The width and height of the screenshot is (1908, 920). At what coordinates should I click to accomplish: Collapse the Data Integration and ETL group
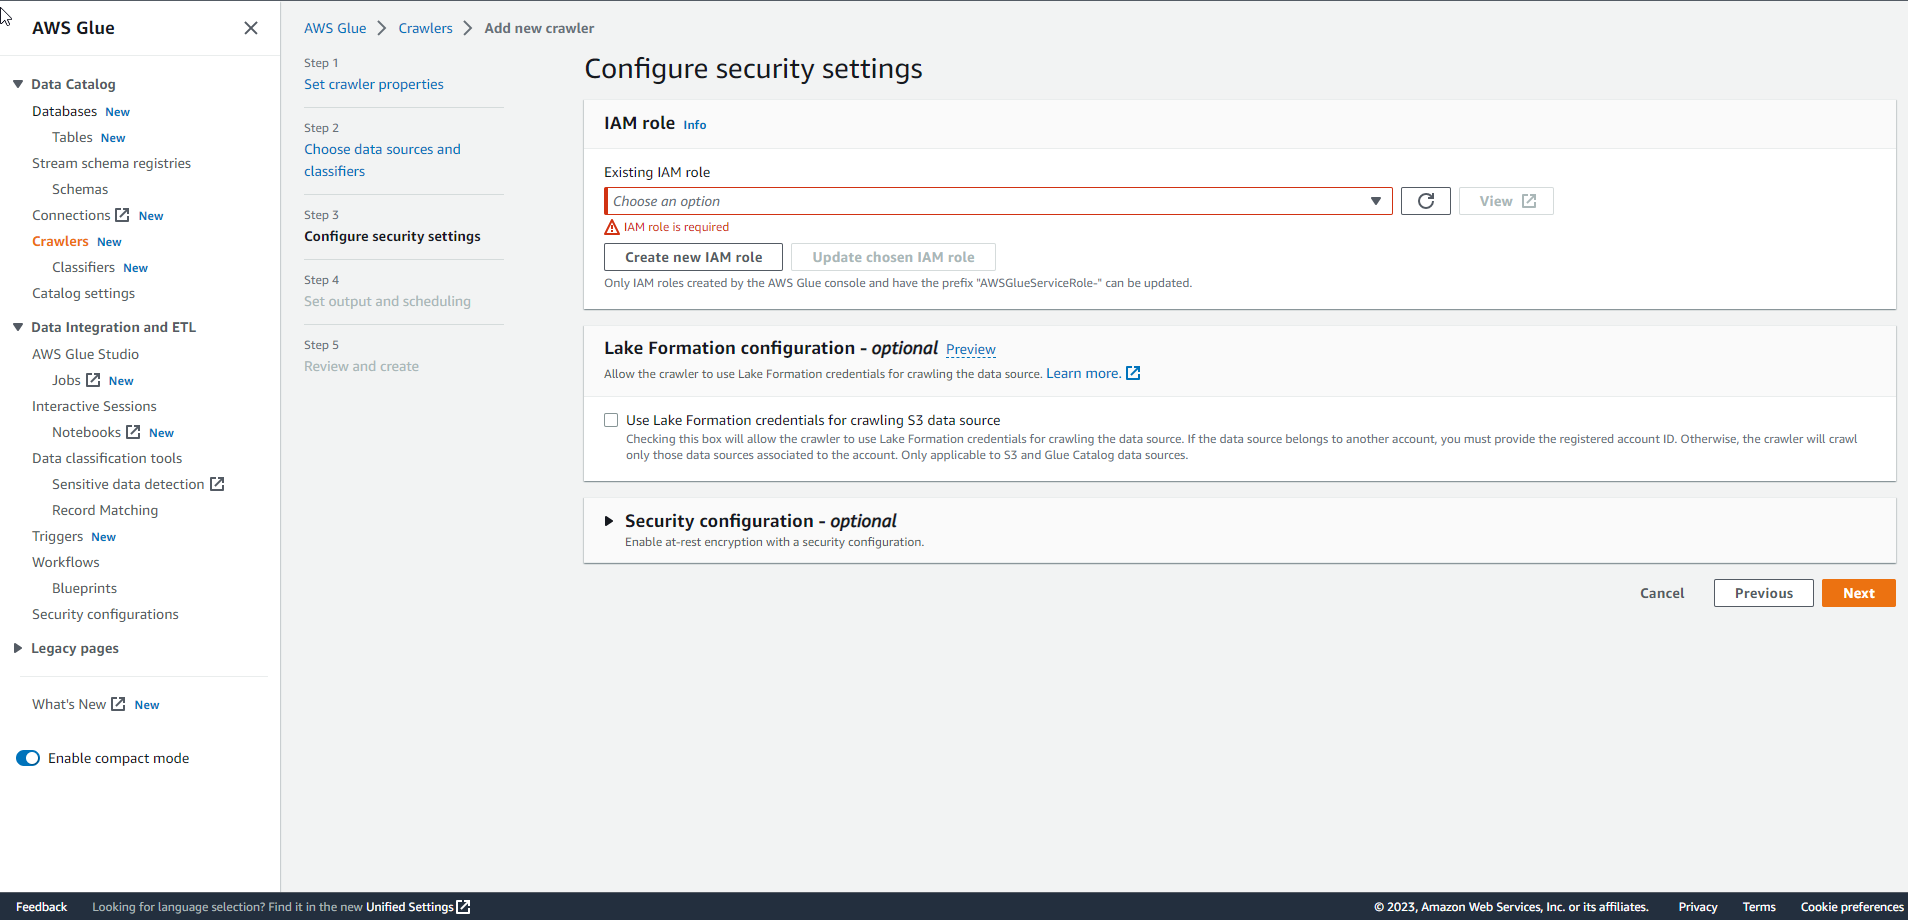pos(18,327)
